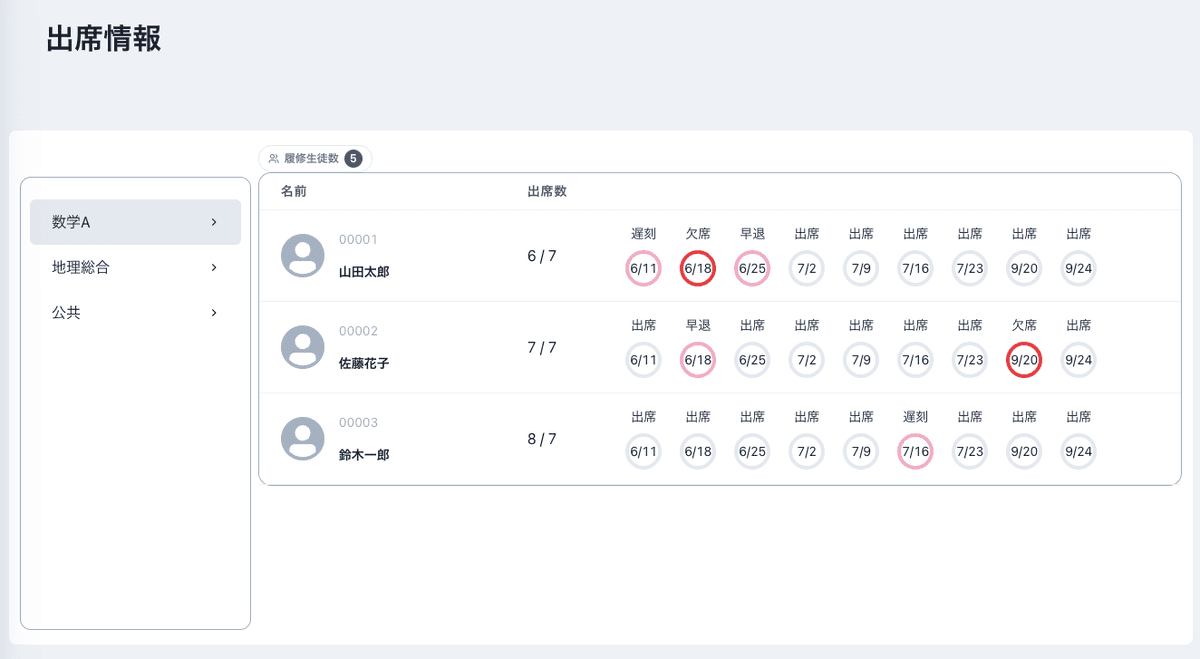Select 鈴木一郎's pink 7/16 late circle
Screen dimensions: 1200x659
[915, 451]
